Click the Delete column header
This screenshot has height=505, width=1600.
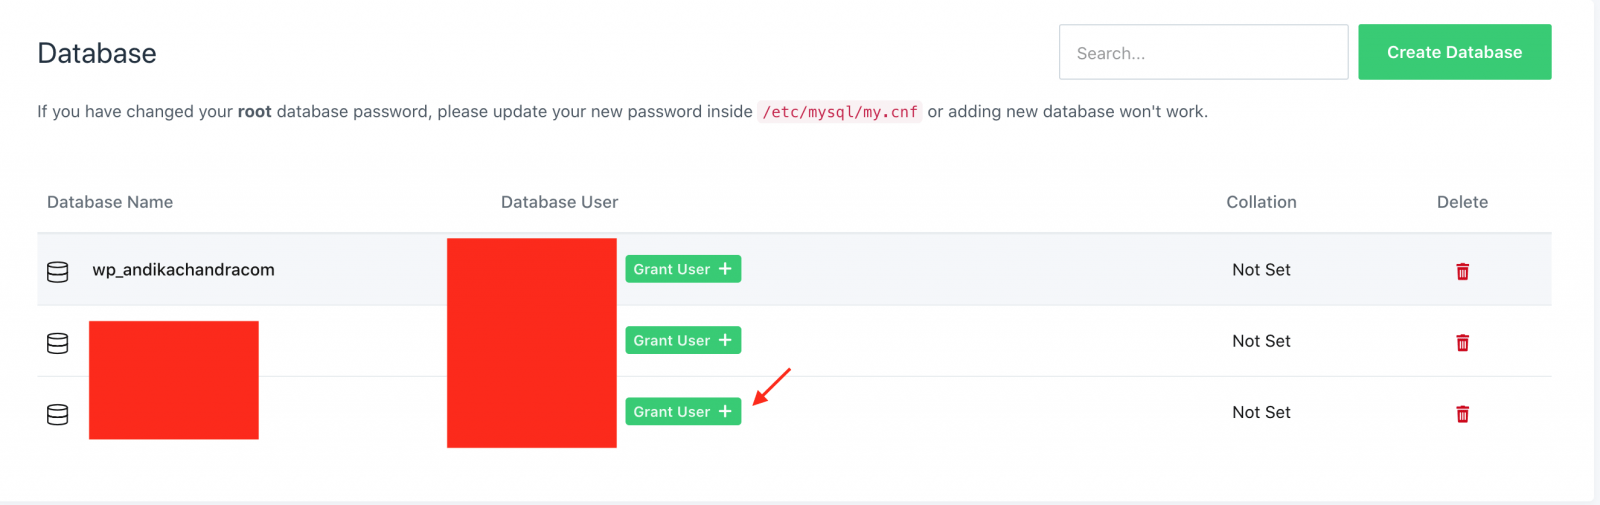click(1462, 202)
